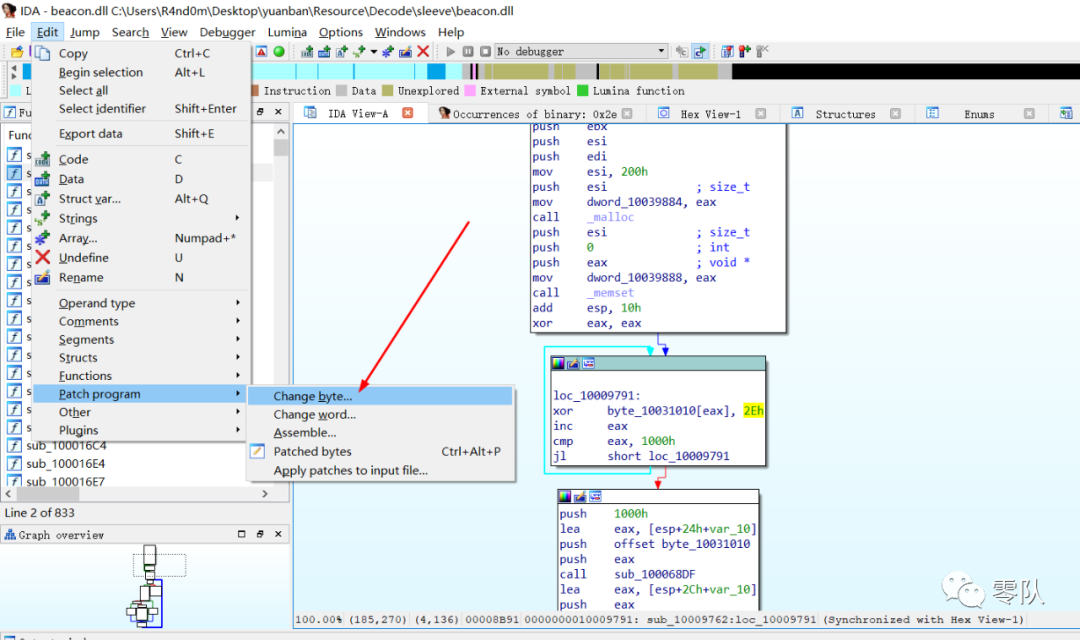
Task: Click the Struct var toolbar icon
Action: [x=342, y=52]
